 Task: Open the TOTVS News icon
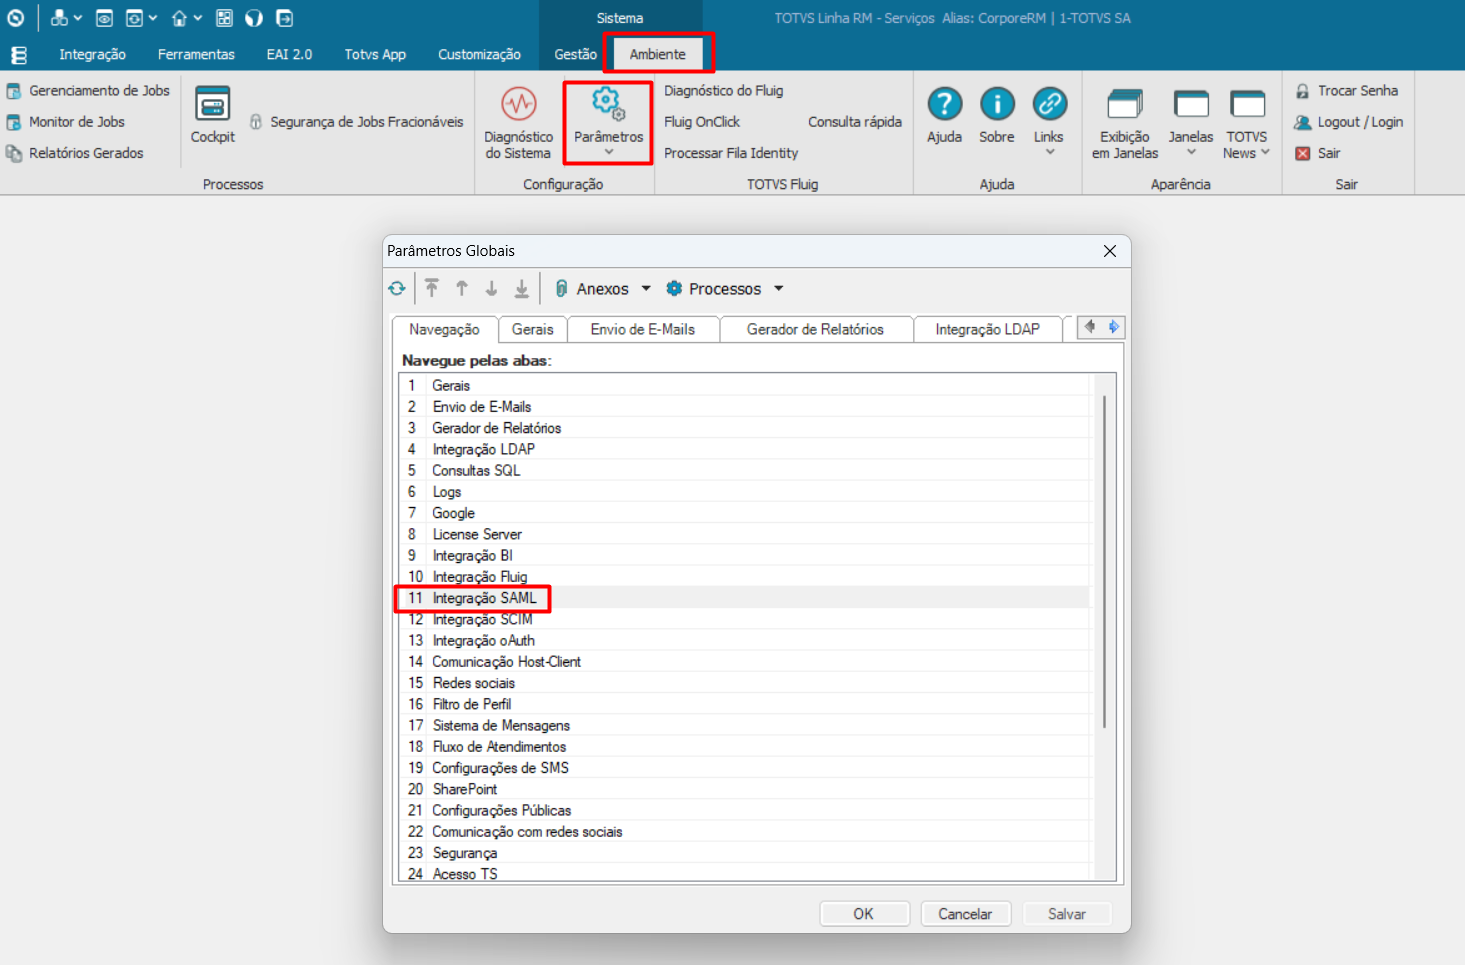click(x=1247, y=104)
